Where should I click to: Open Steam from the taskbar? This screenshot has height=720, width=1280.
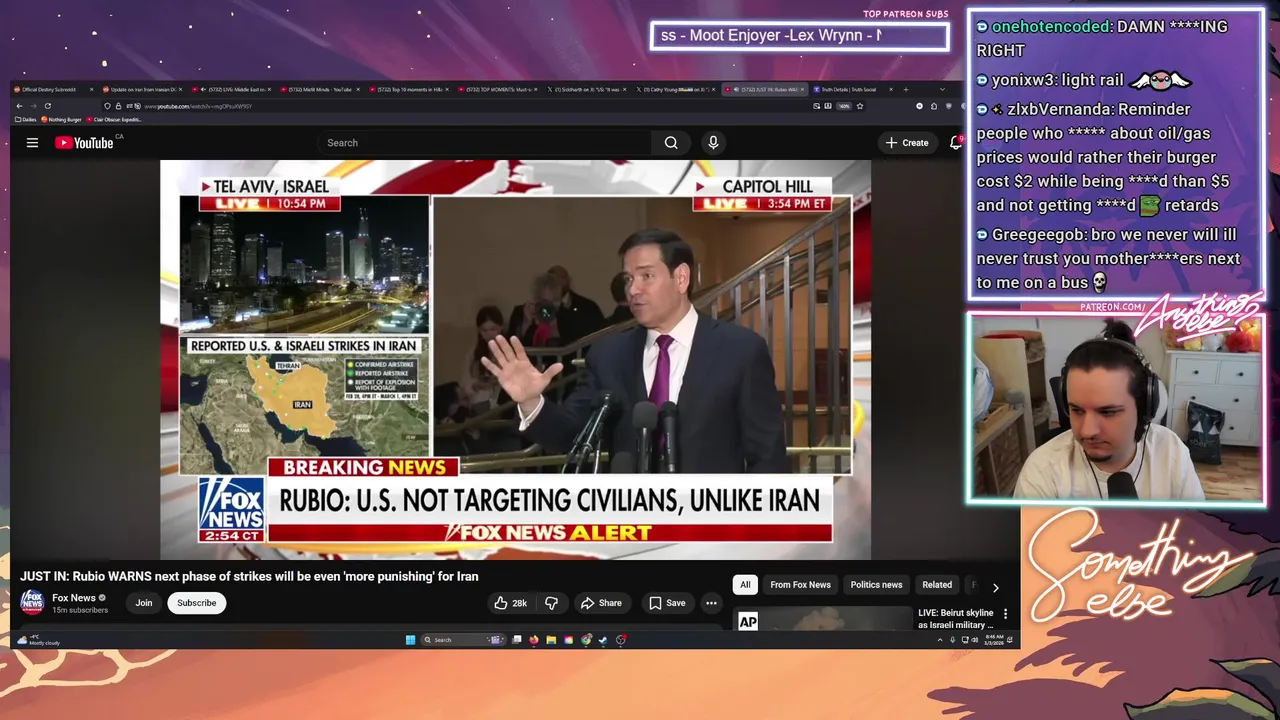(x=603, y=640)
